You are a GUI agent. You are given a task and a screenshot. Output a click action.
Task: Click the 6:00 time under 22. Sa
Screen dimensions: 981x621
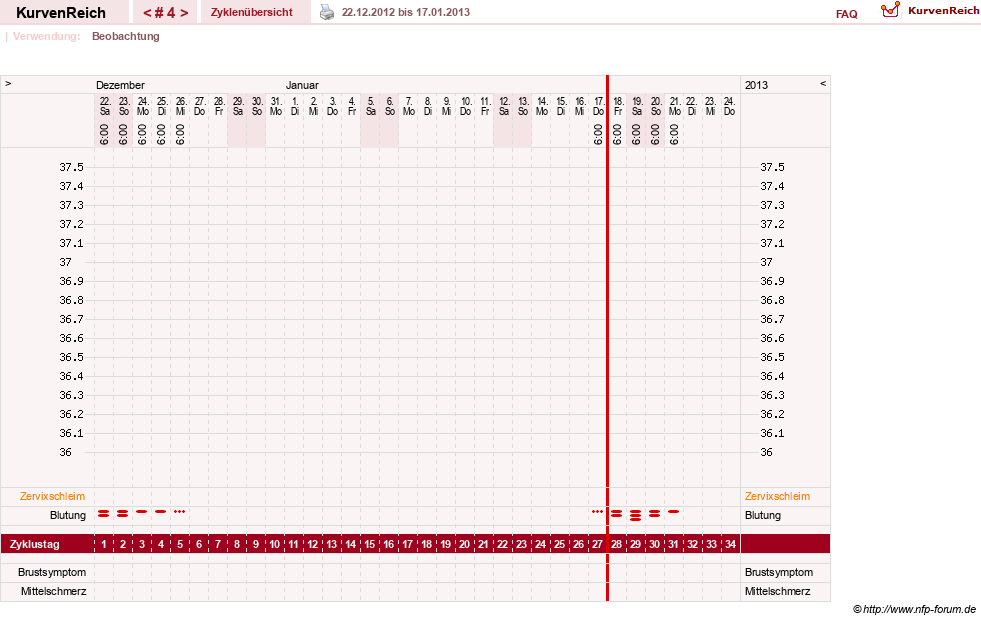click(x=104, y=134)
